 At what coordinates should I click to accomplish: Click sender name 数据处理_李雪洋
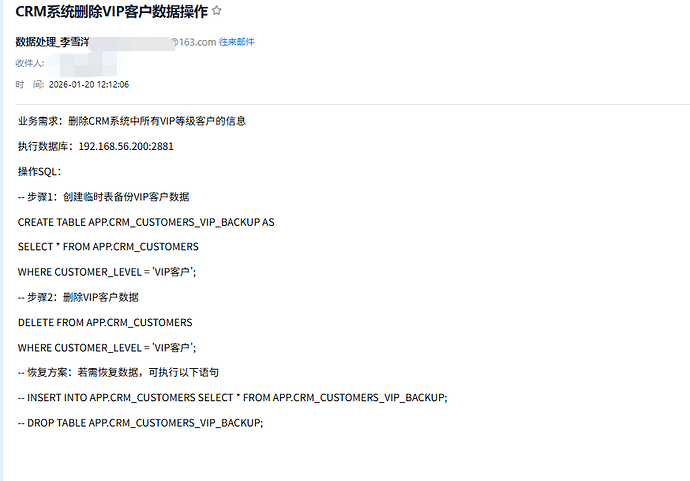click(52, 42)
